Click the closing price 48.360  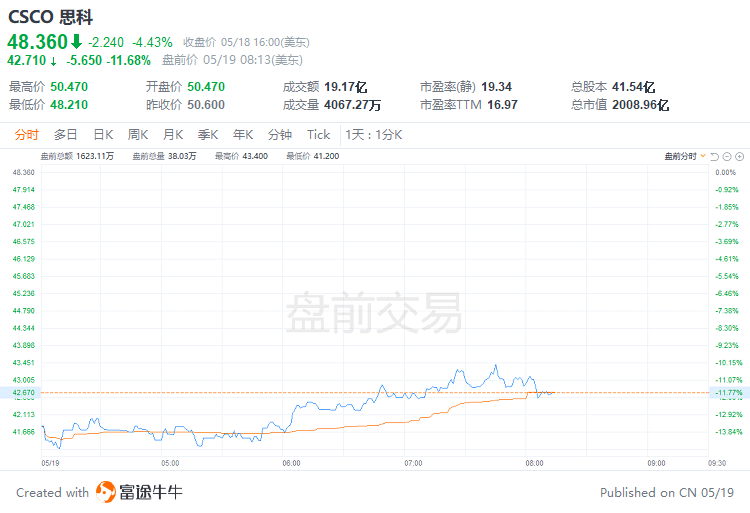coord(37,42)
